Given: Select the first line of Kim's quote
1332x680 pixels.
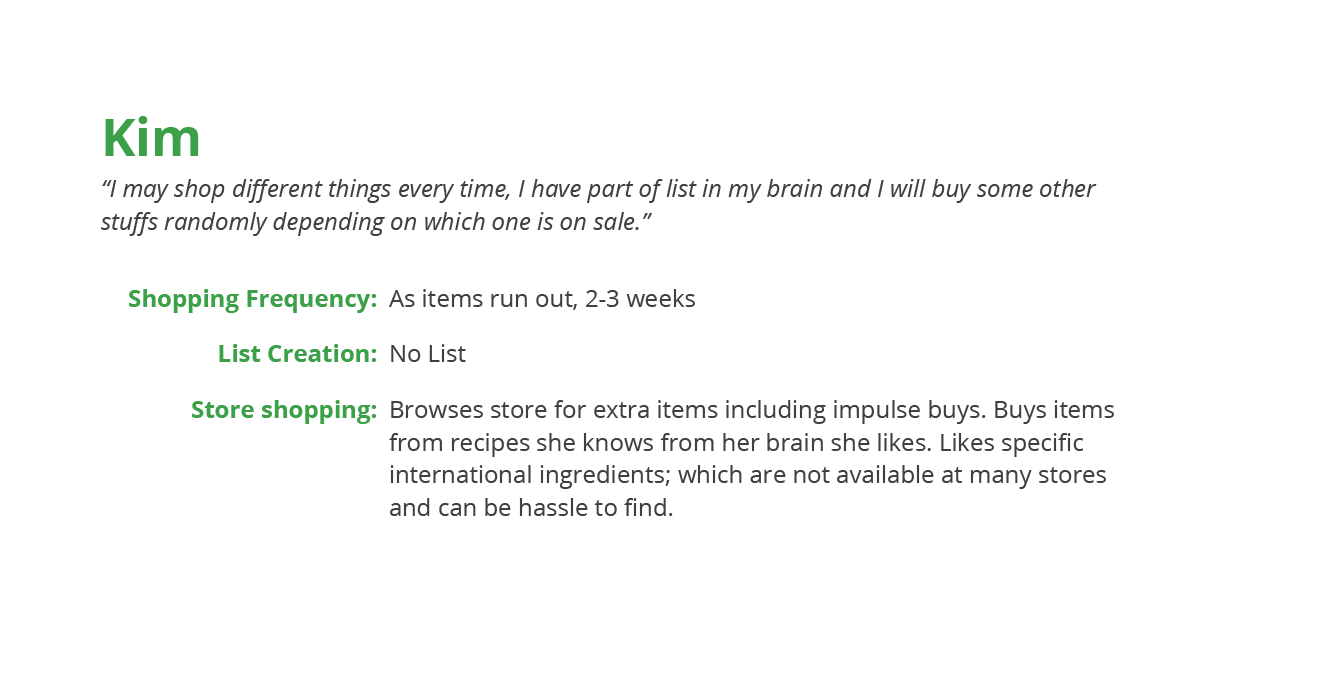Looking at the screenshot, I should pyautogui.click(x=598, y=189).
